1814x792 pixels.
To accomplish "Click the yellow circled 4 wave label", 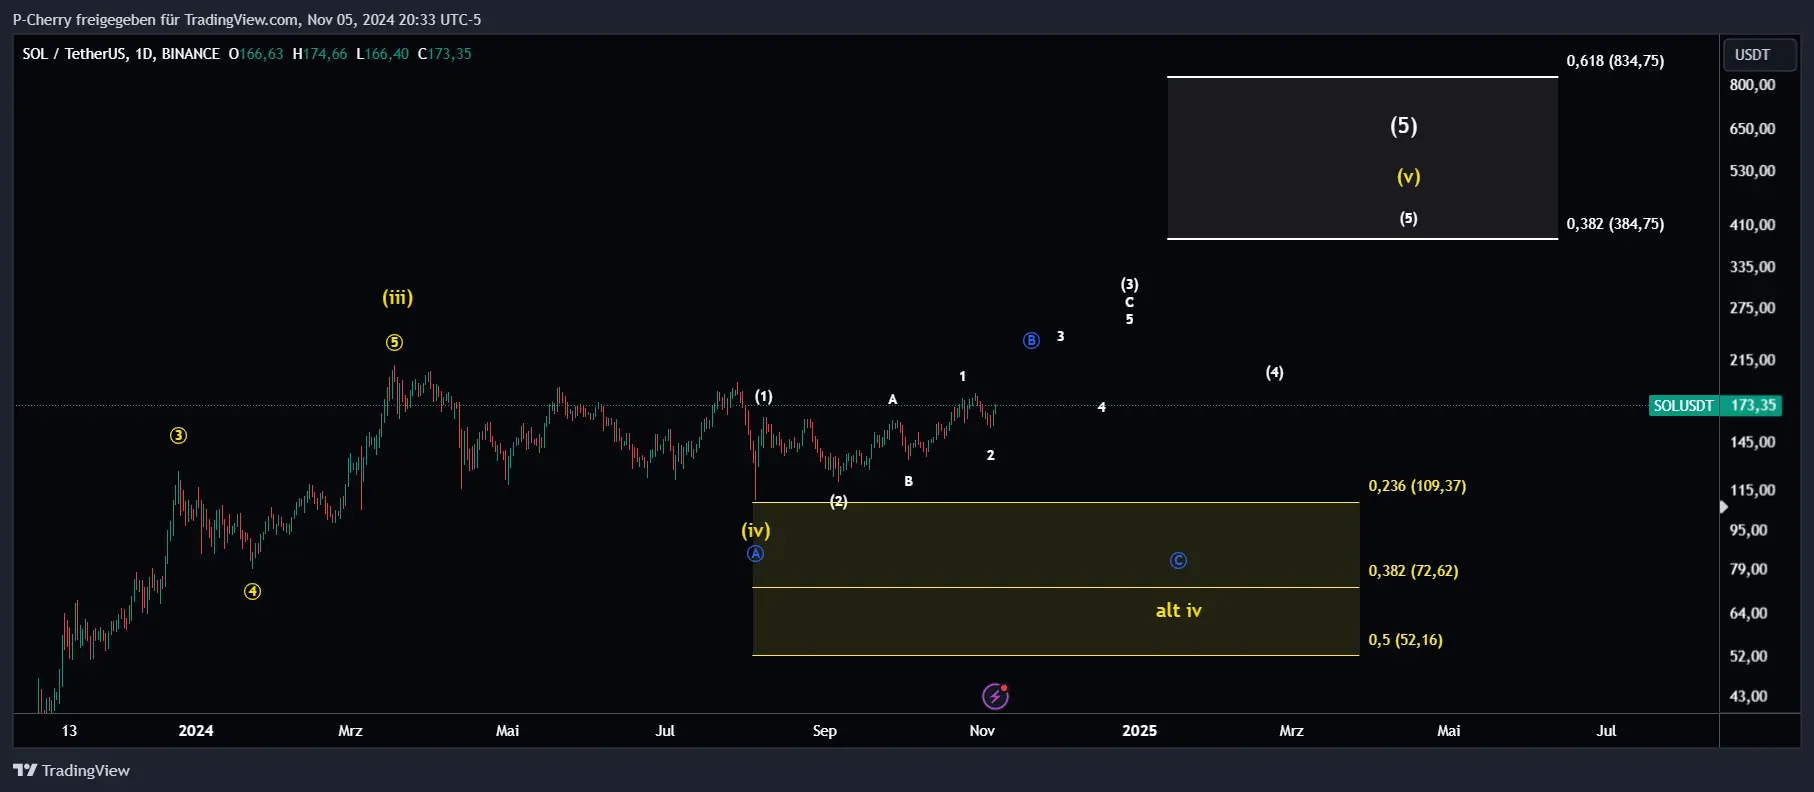I will click(252, 592).
